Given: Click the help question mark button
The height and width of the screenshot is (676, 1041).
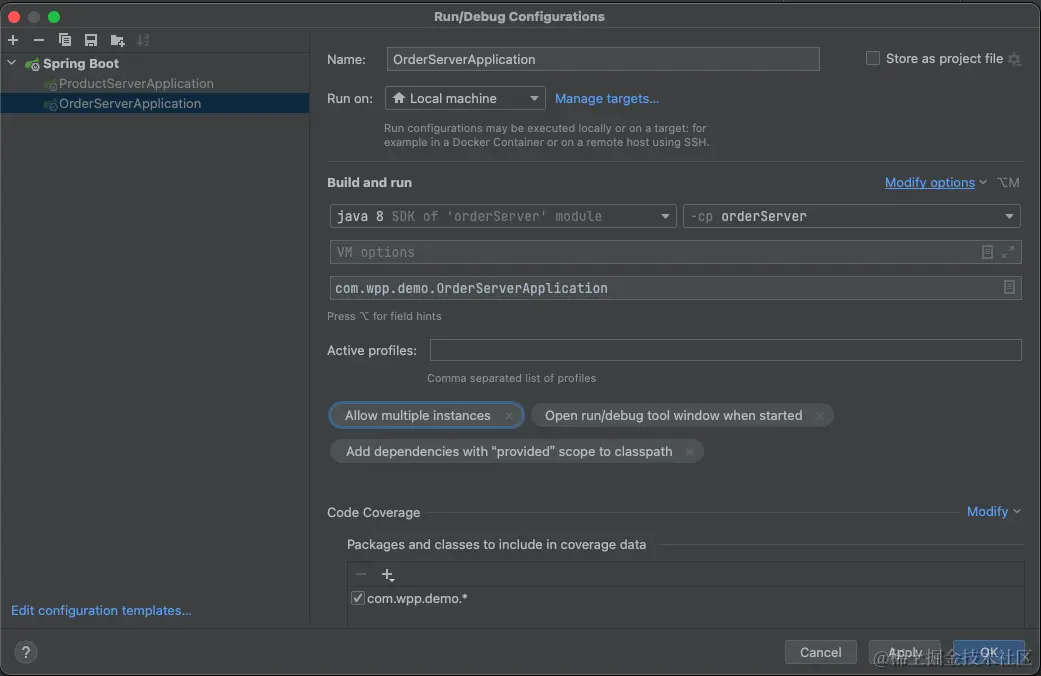Looking at the screenshot, I should (26, 652).
